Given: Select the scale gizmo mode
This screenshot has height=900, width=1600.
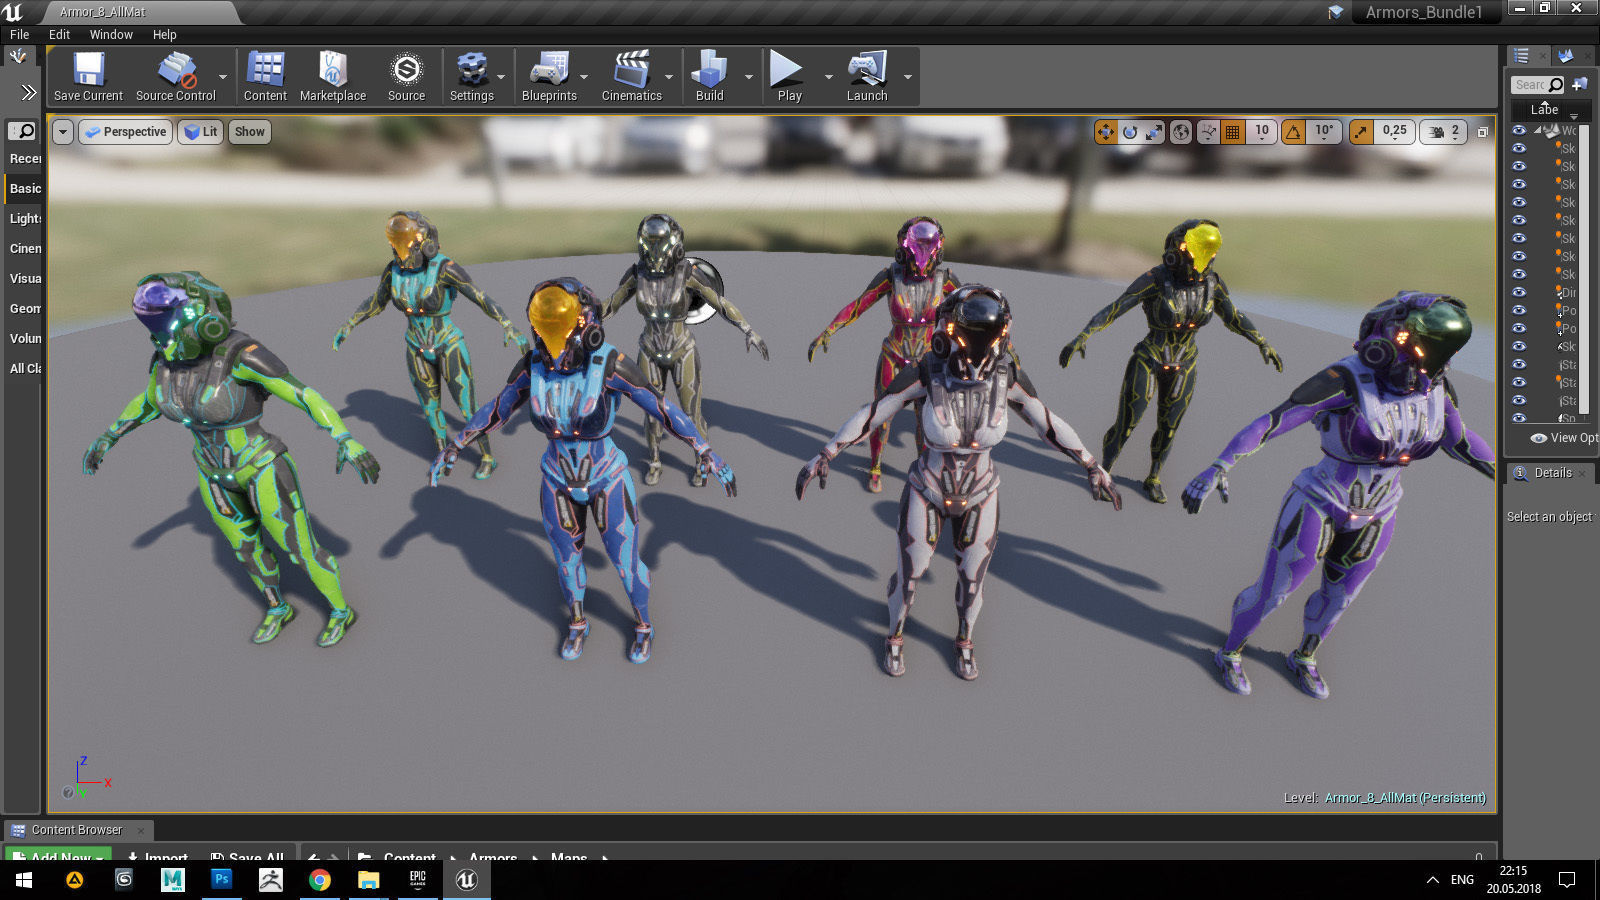Looking at the screenshot, I should click(1154, 132).
